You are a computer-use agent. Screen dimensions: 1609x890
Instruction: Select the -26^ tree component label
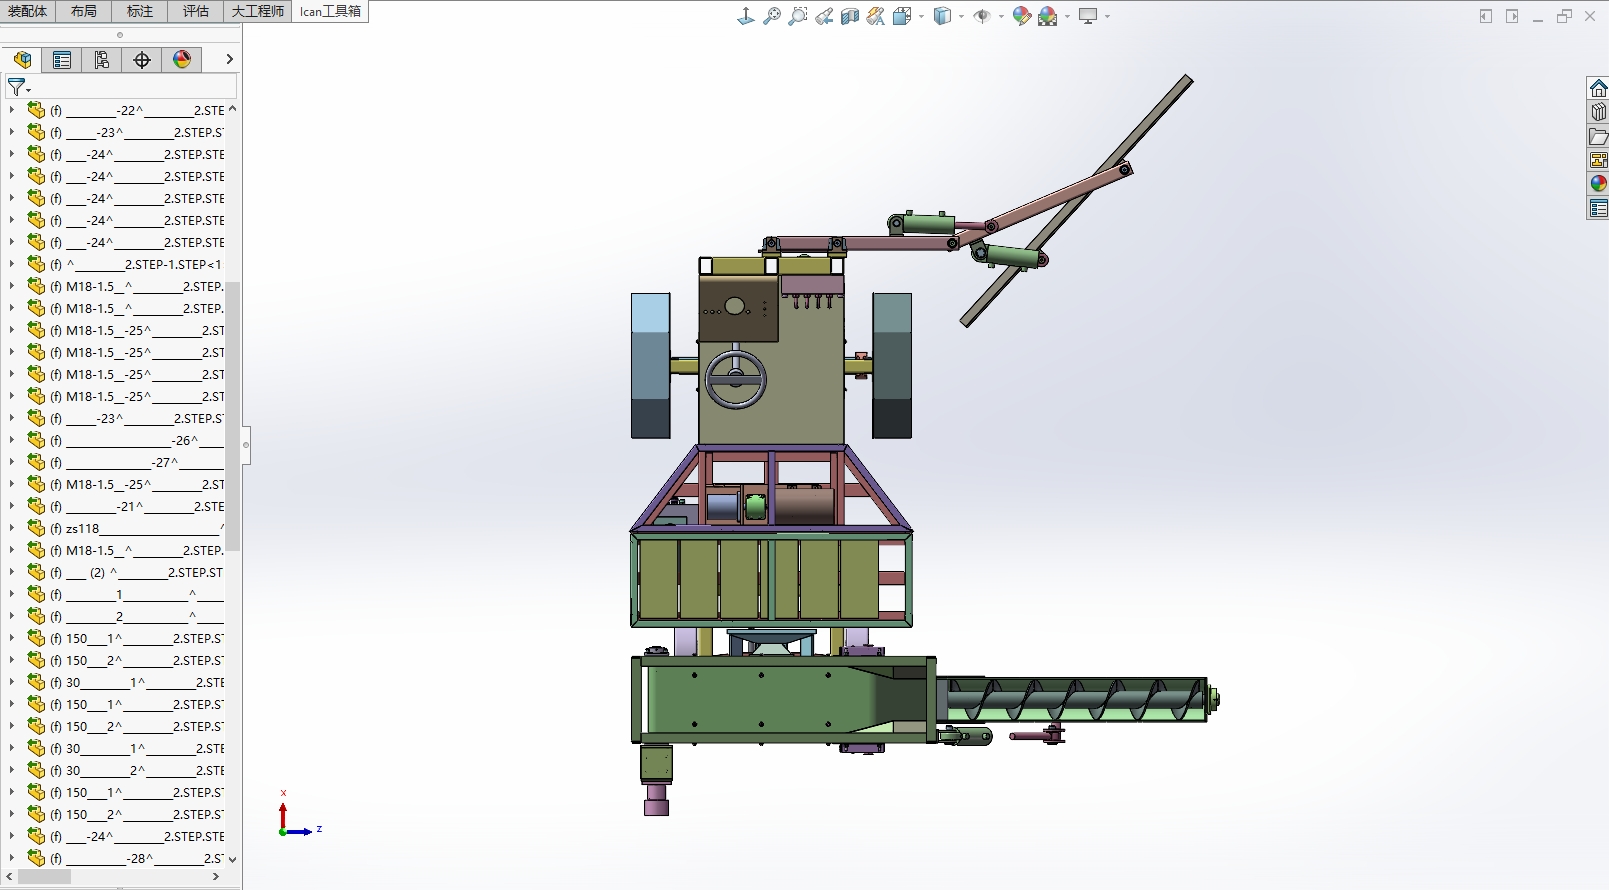[x=137, y=440]
